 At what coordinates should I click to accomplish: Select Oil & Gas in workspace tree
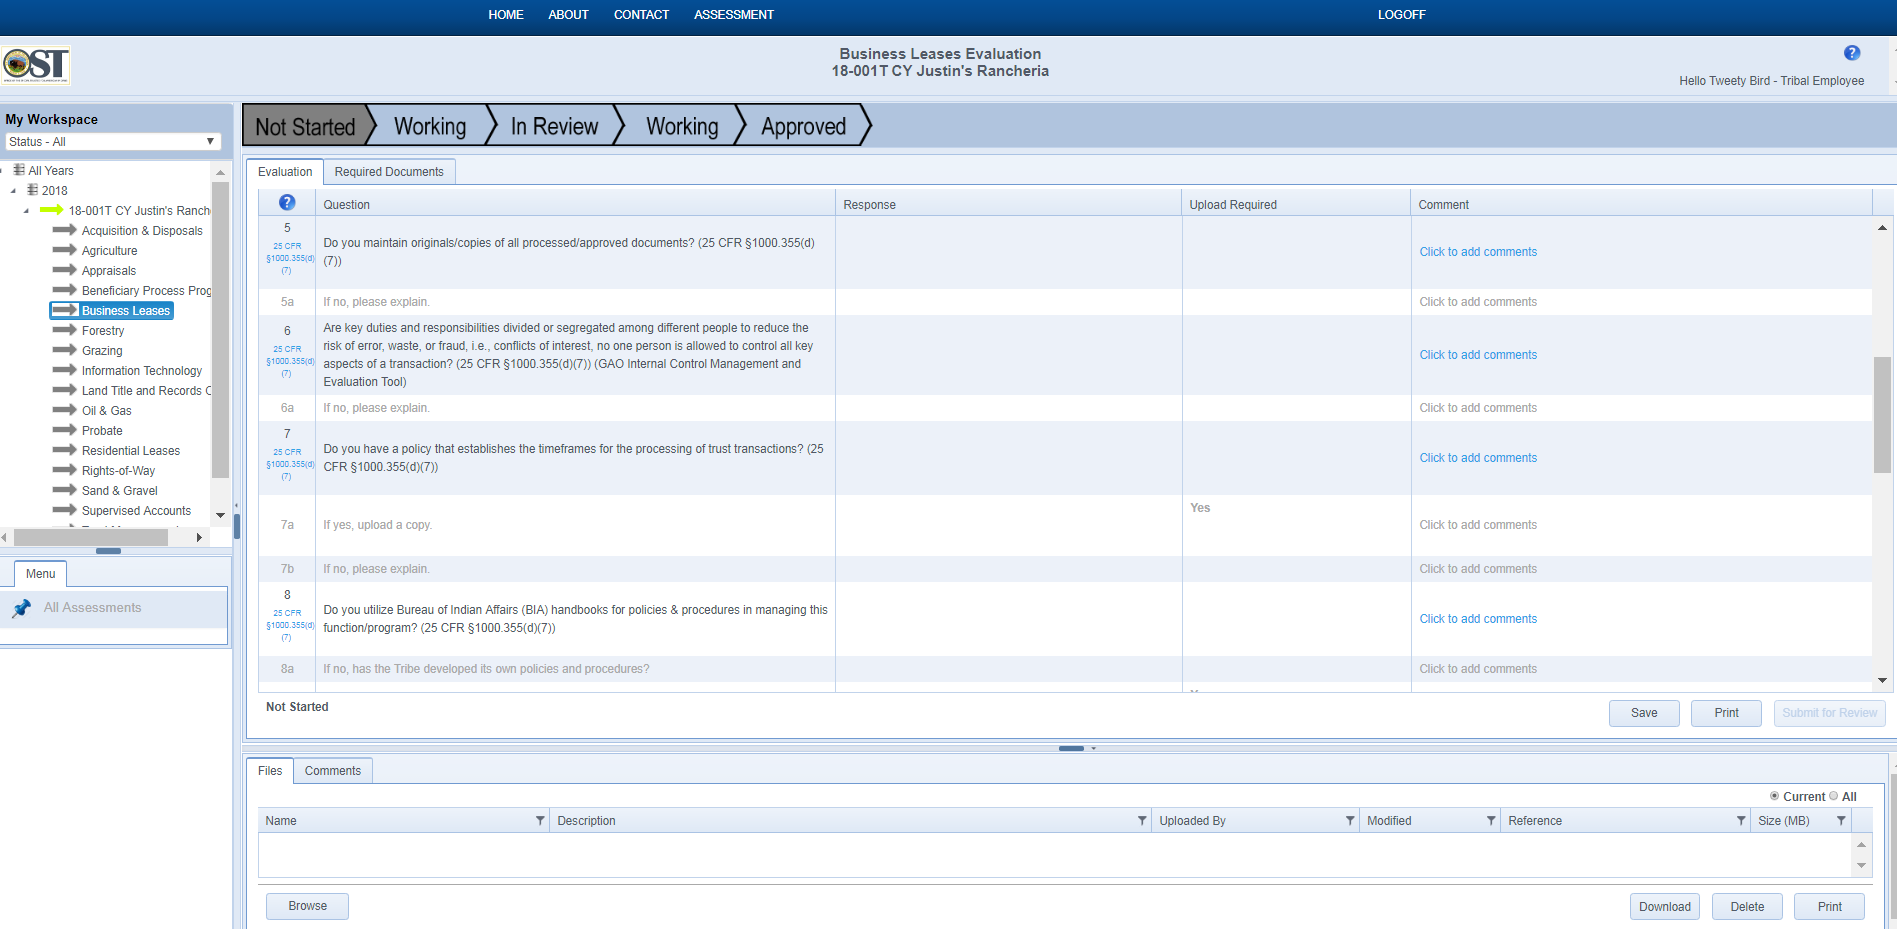(106, 411)
